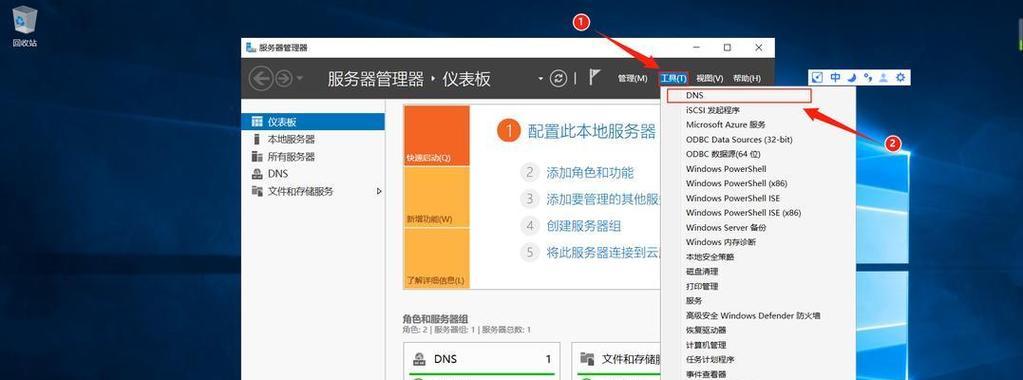Click the 所有服务器 sidebar icon
This screenshot has height=380, width=1023.
coord(256,157)
